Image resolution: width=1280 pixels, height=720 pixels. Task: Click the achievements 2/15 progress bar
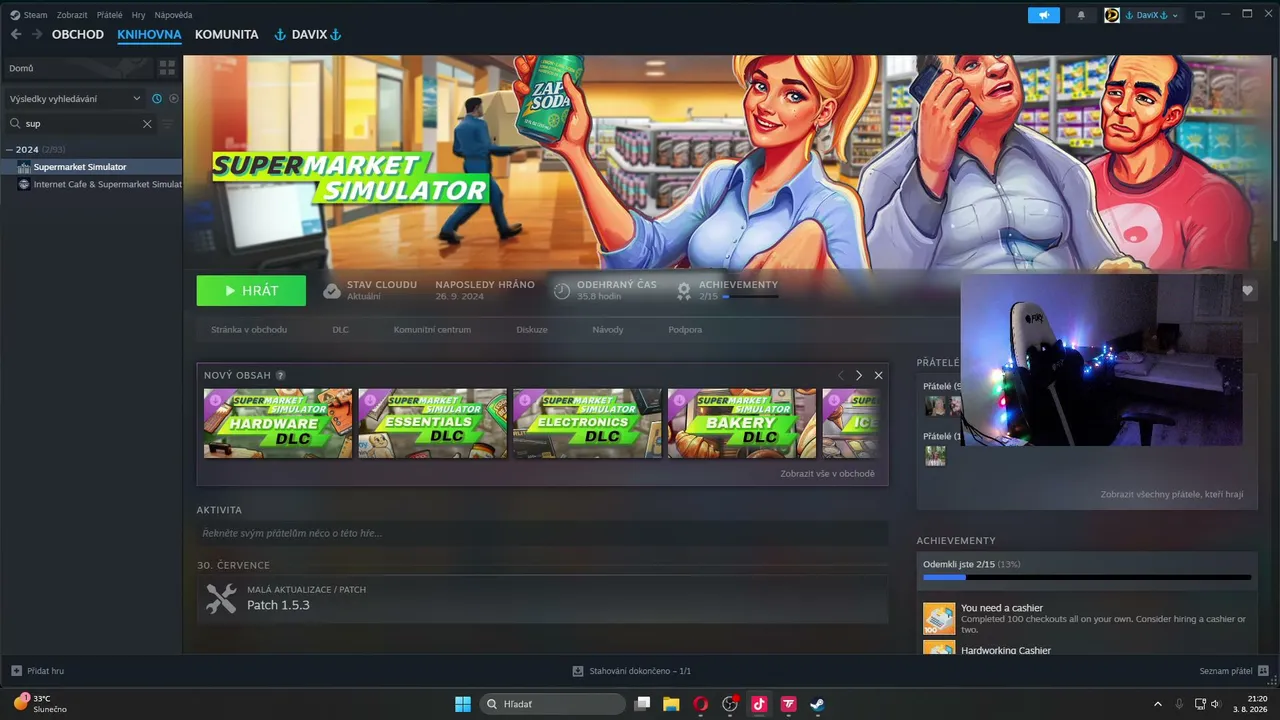tap(750, 297)
